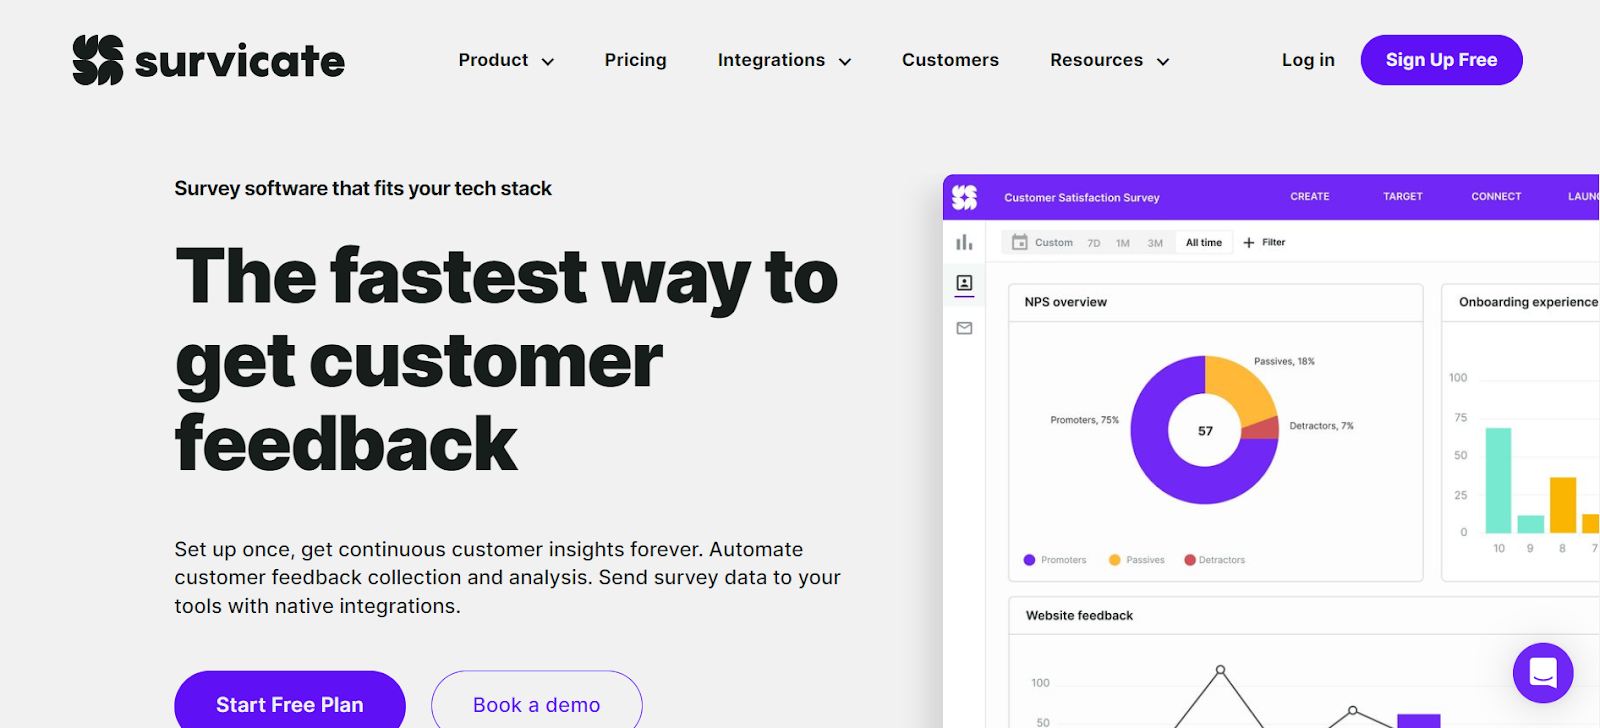Switch the time range to 7D
Image resolution: width=1600 pixels, height=728 pixels.
(x=1092, y=241)
